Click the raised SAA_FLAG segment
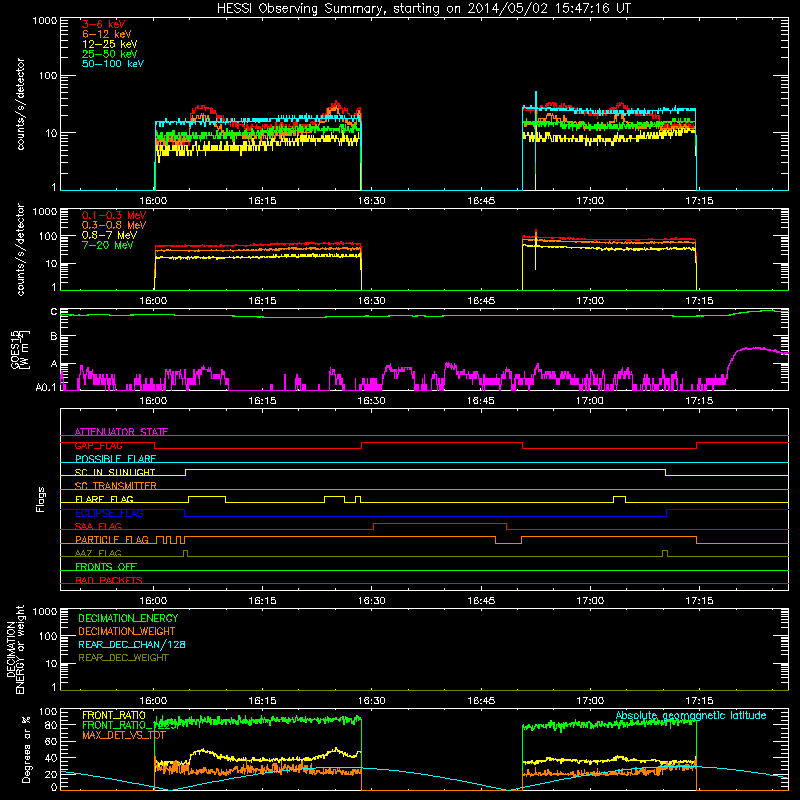 pyautogui.click(x=440, y=523)
